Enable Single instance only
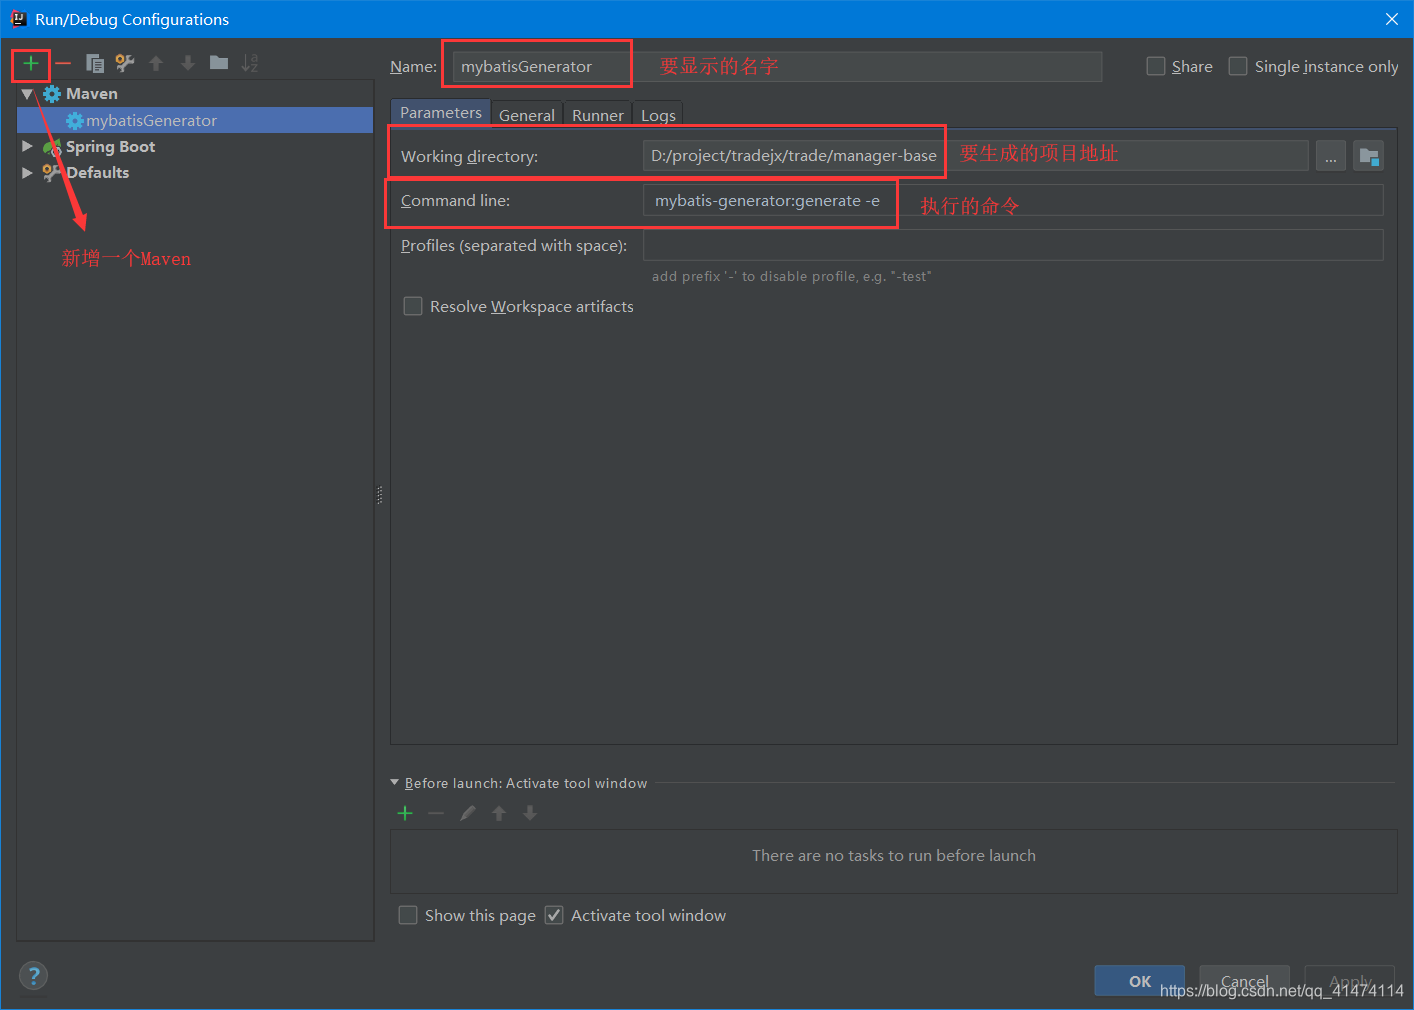This screenshot has width=1414, height=1010. [1238, 66]
